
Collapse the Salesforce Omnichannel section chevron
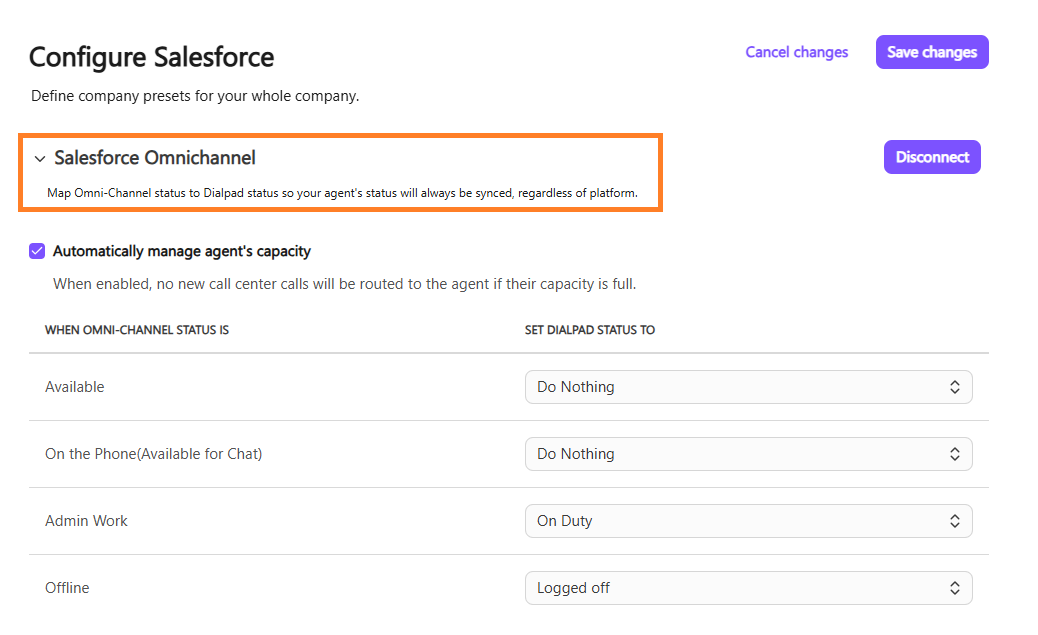40,159
